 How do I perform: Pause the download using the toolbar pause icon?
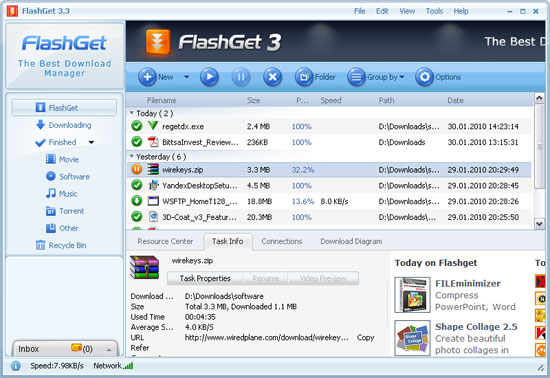pos(241,77)
